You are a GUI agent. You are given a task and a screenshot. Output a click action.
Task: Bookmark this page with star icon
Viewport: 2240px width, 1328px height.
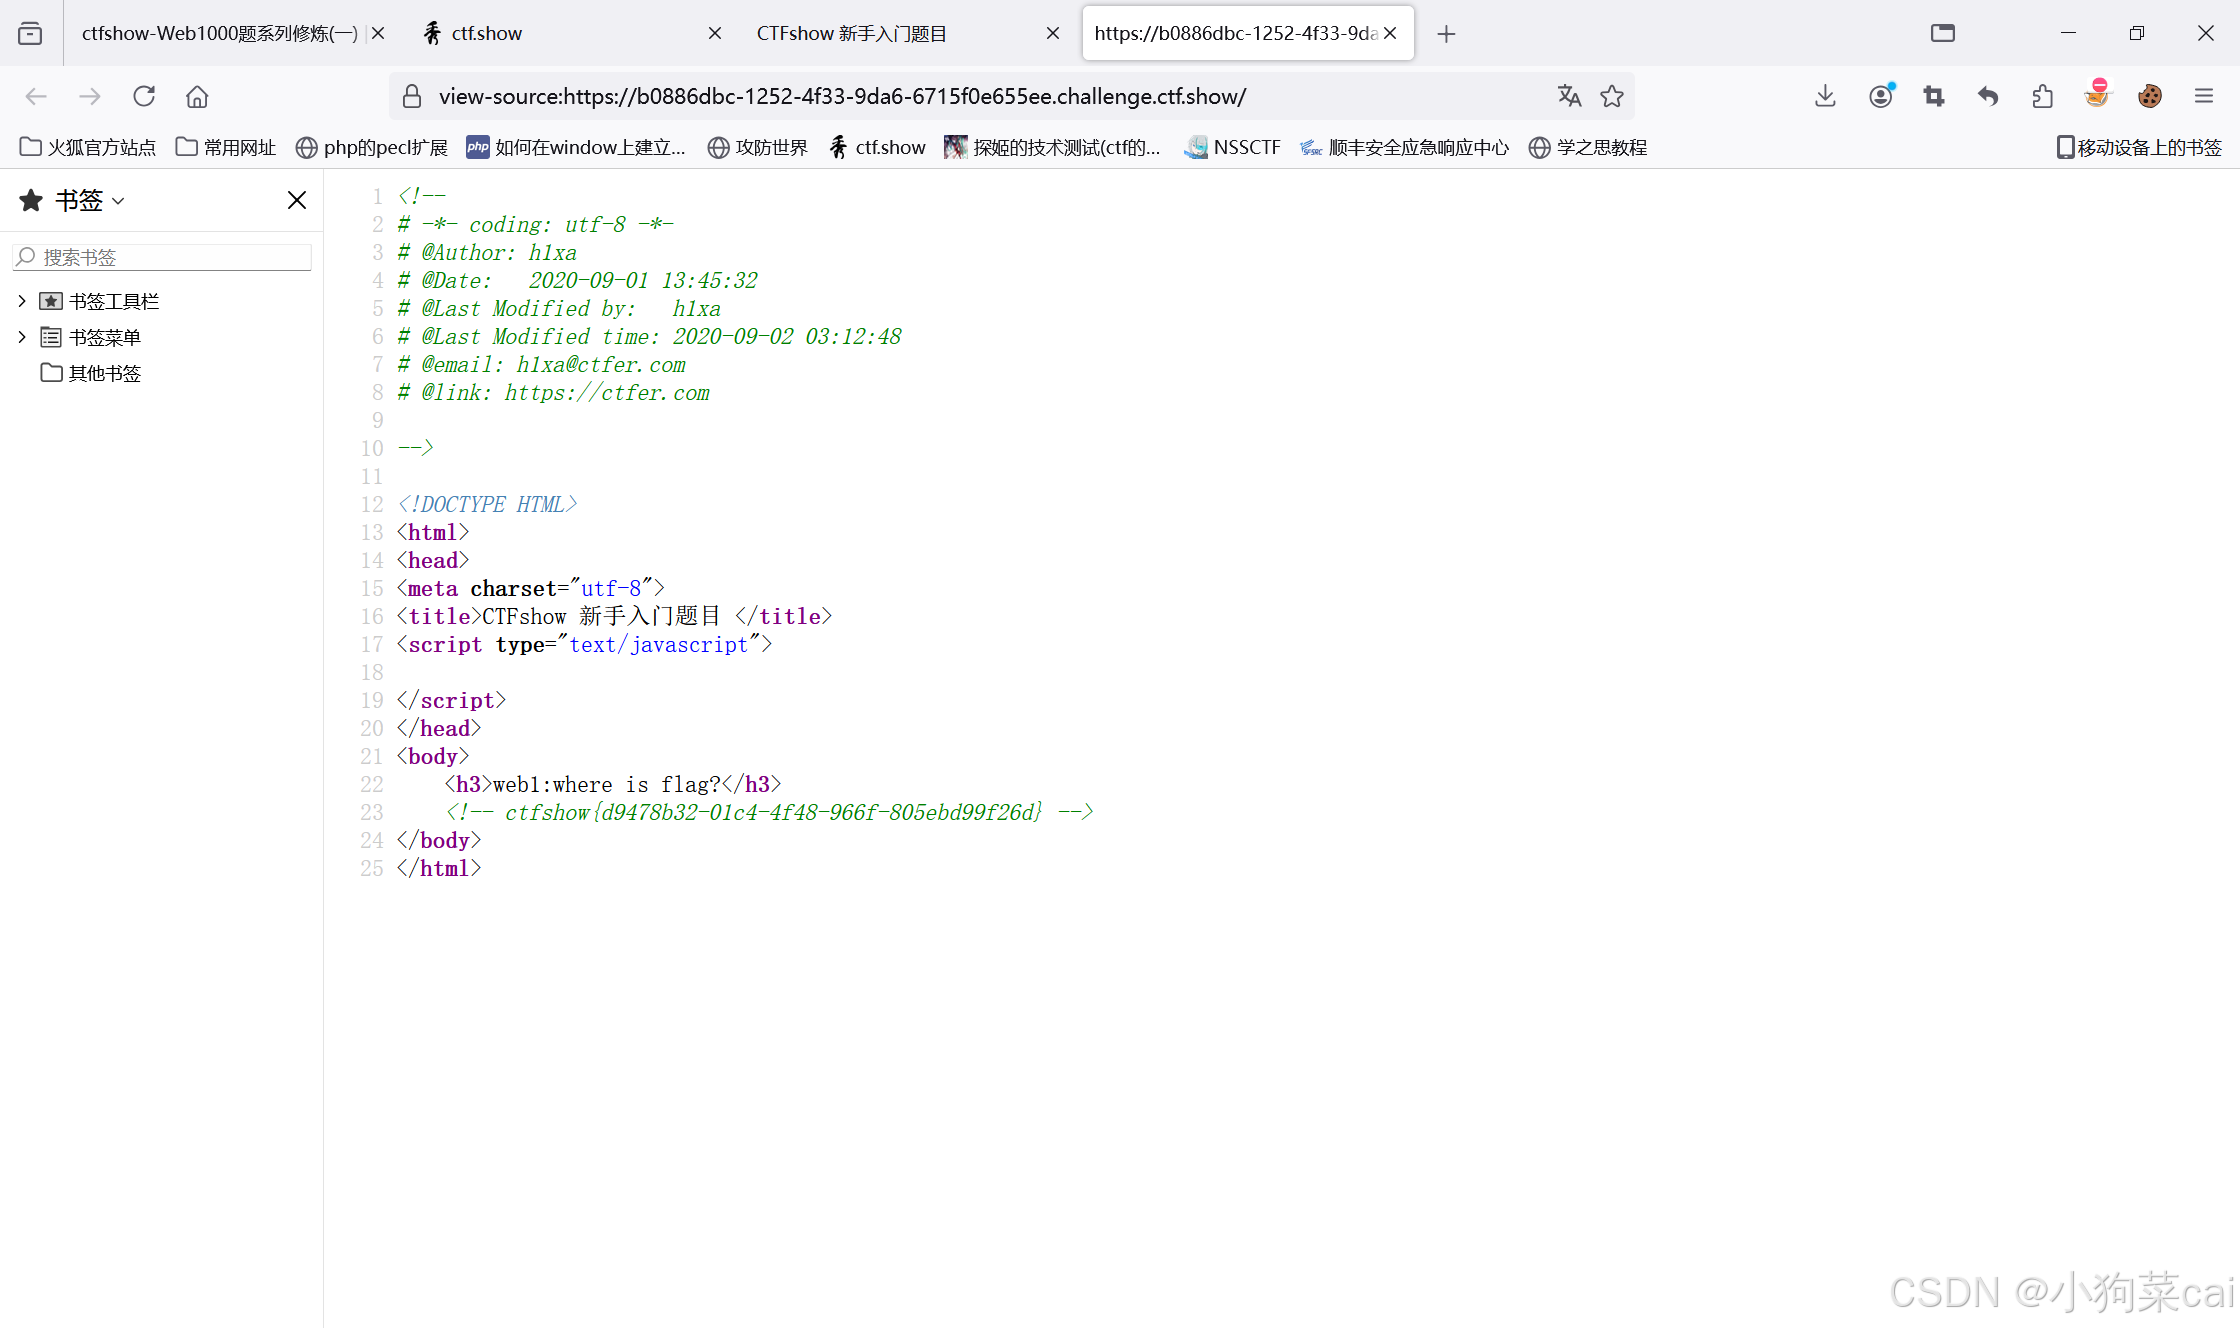(x=1612, y=96)
